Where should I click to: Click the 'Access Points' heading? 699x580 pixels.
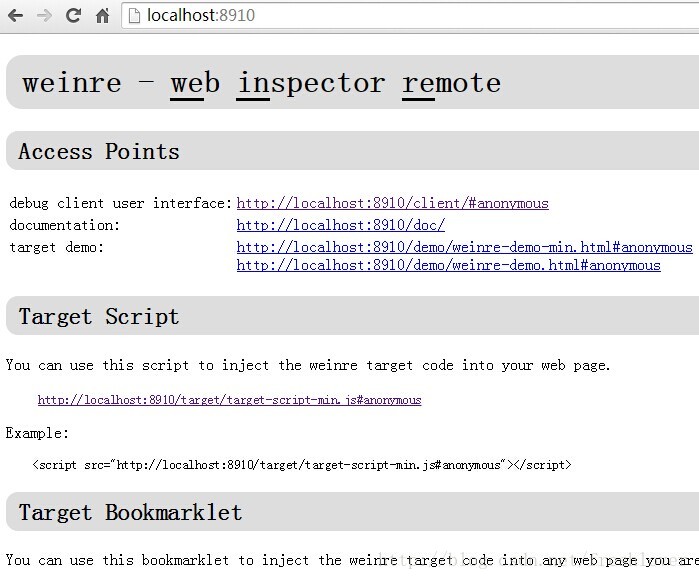pyautogui.click(x=99, y=151)
